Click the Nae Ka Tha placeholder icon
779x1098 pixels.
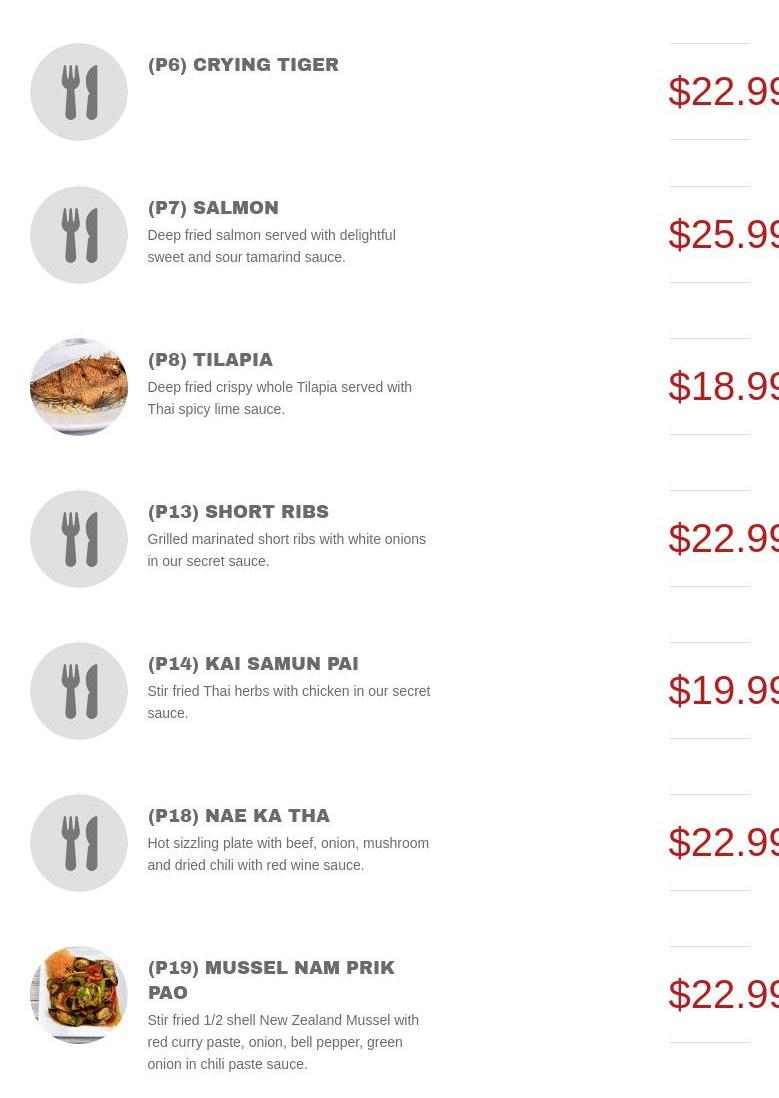pyautogui.click(x=79, y=843)
